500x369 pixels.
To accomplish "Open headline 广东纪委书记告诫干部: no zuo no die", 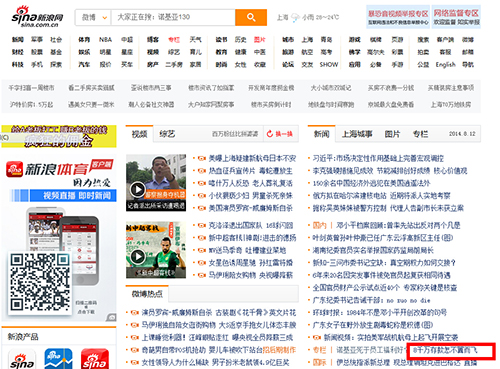I will (x=371, y=300).
